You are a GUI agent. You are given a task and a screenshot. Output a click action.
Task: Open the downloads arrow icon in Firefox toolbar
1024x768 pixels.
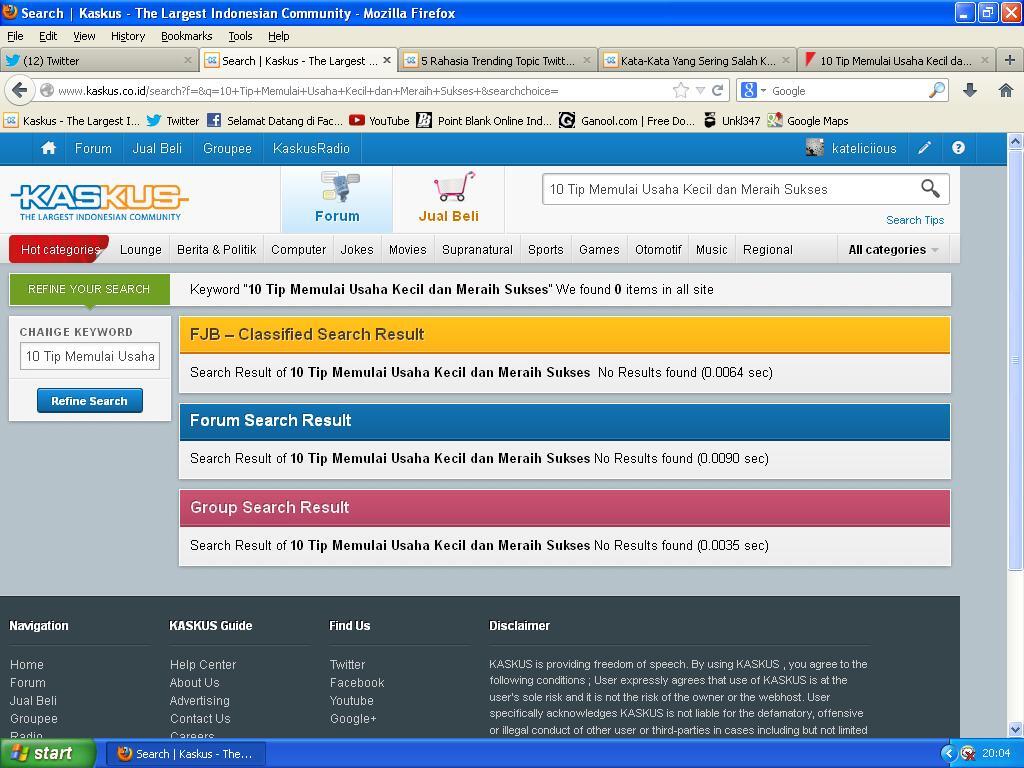coord(970,91)
